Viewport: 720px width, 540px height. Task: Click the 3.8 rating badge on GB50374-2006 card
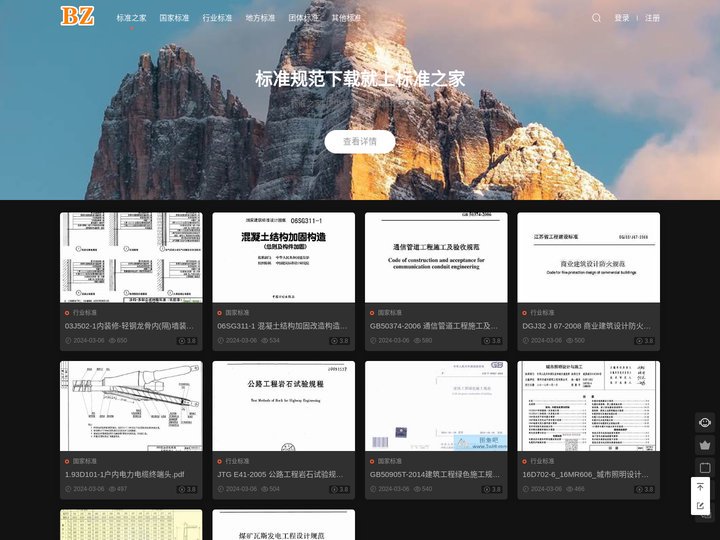(492, 341)
